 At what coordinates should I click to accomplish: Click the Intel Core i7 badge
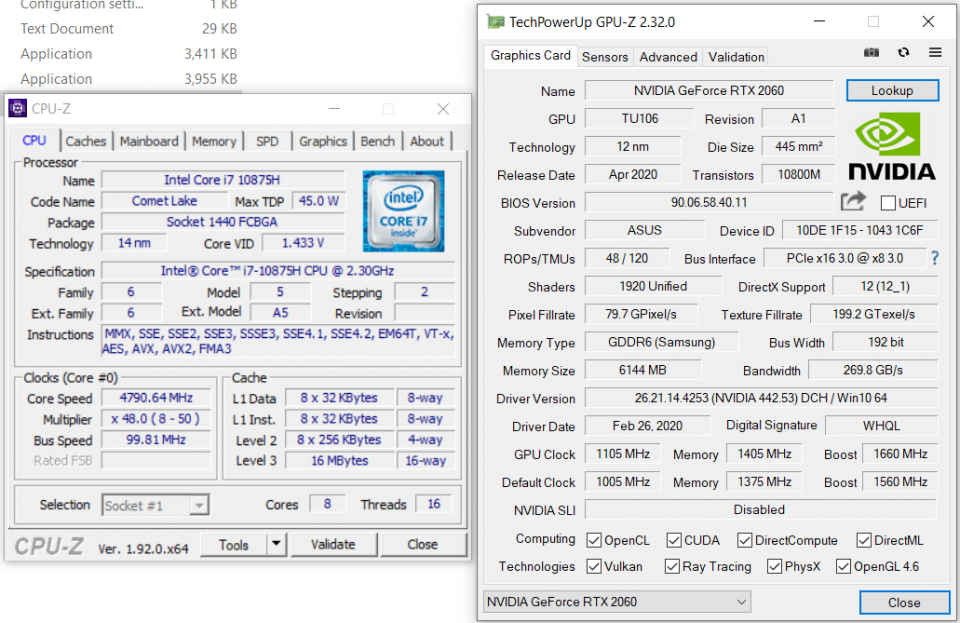[403, 211]
